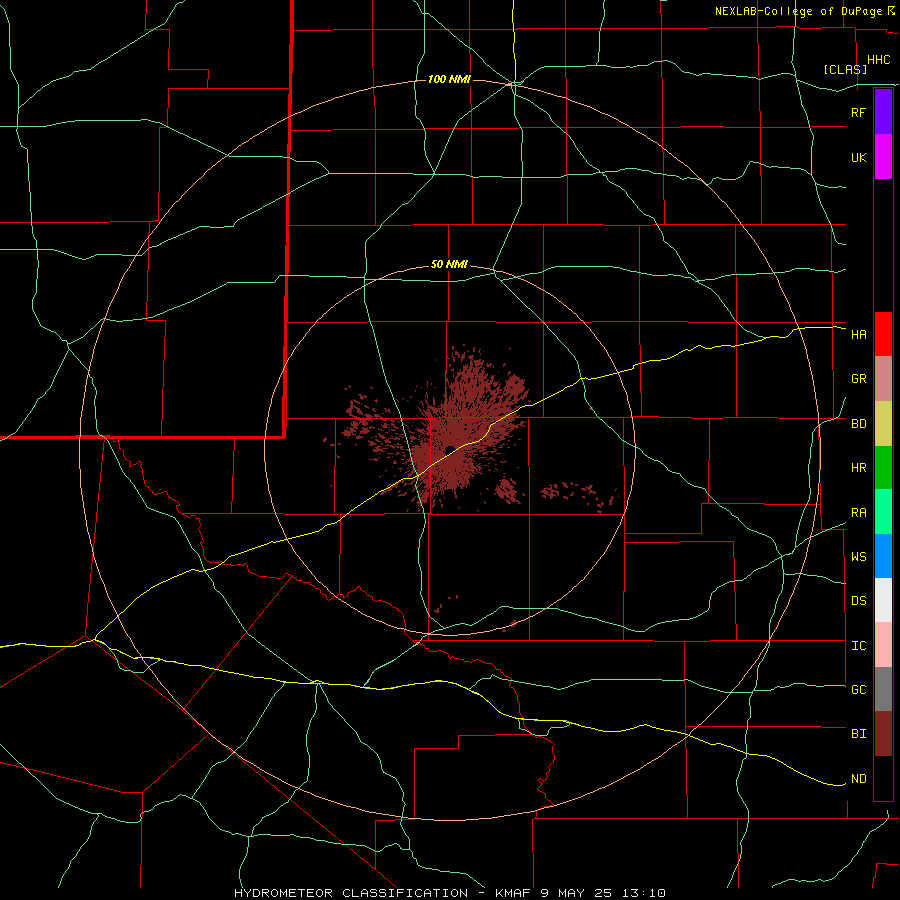The width and height of the screenshot is (900, 900).
Task: Click the RF legend label
Action: [858, 112]
